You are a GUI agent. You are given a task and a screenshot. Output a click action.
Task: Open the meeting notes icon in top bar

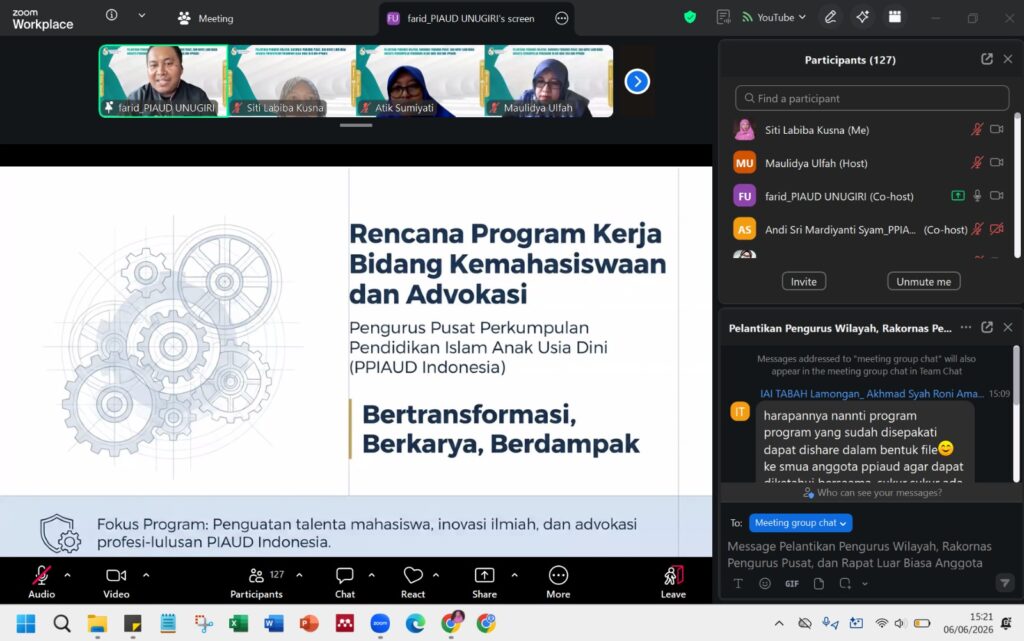[x=723, y=18]
